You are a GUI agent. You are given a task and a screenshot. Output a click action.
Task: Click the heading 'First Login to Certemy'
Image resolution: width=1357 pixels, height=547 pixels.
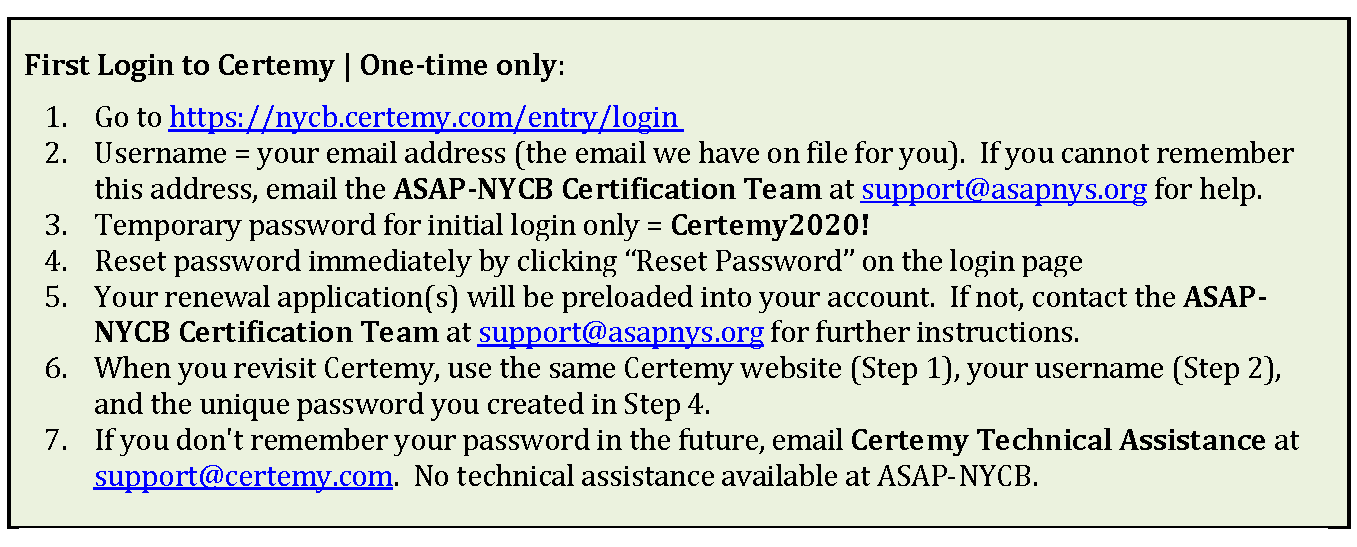[179, 67]
